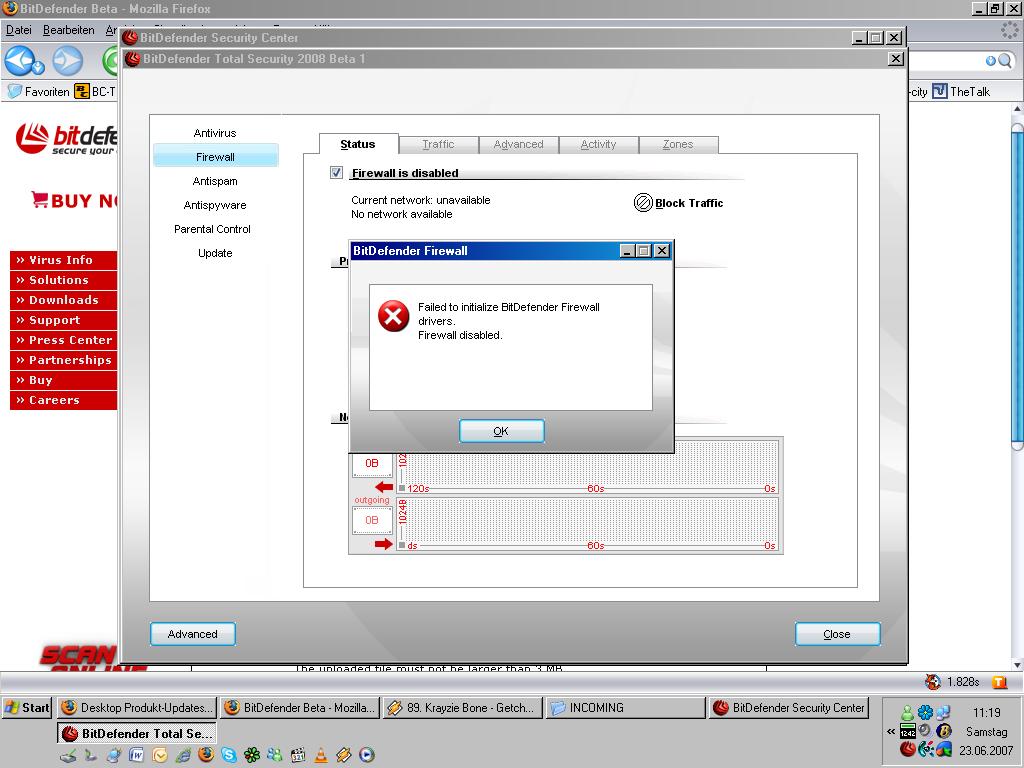Launch Firefox from quick launch bar
The height and width of the screenshot is (768, 1024).
click(x=206, y=755)
